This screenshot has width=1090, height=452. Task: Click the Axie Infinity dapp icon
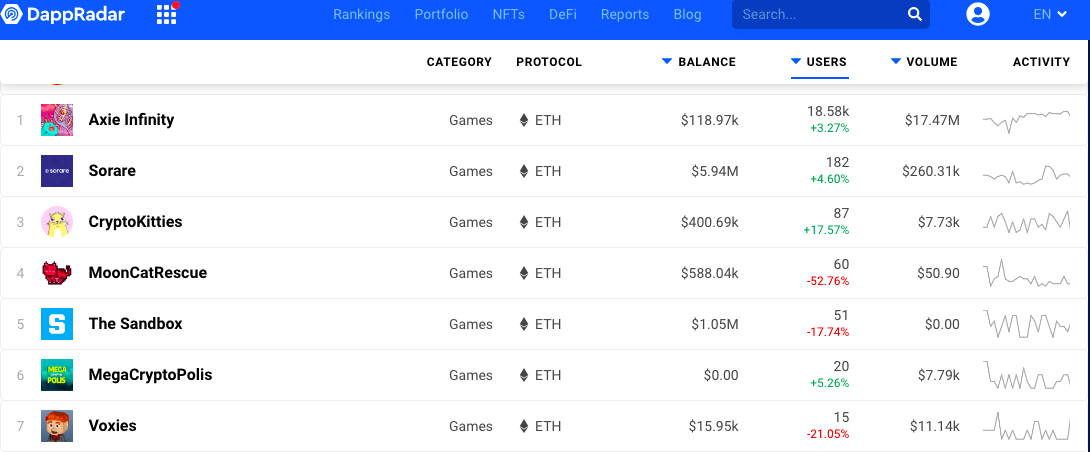[x=57, y=120]
